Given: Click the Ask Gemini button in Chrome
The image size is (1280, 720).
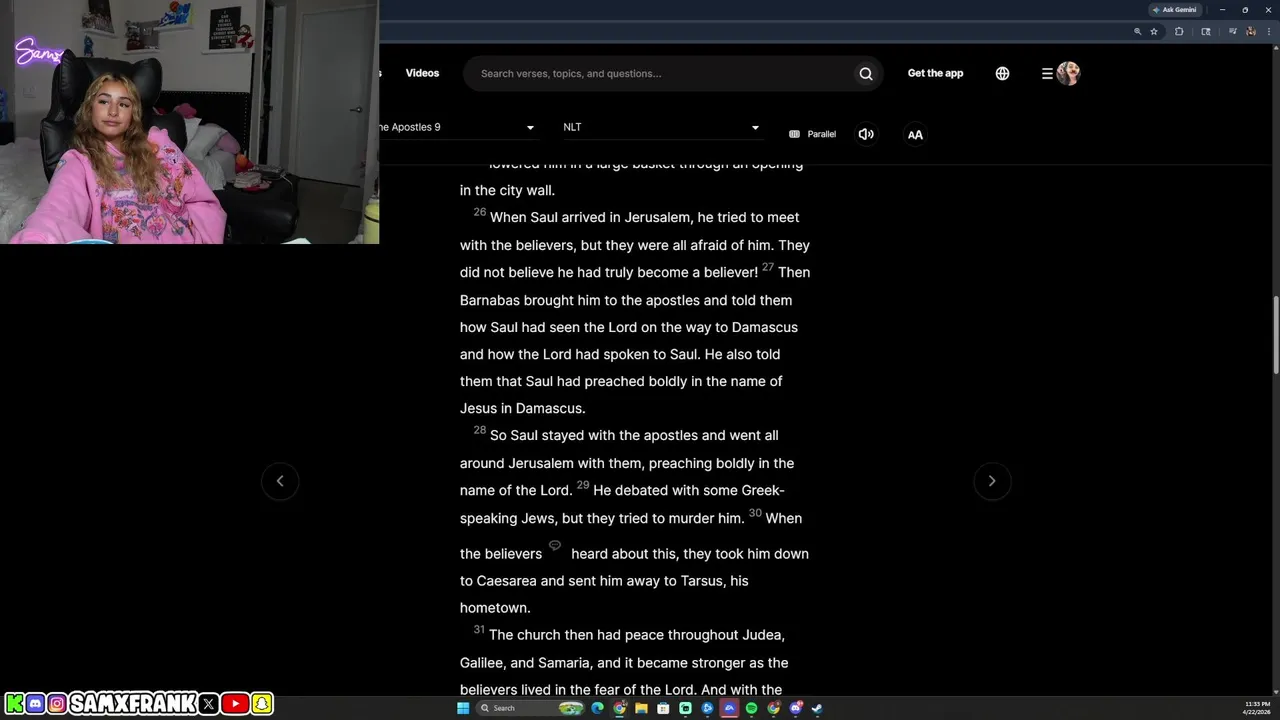Looking at the screenshot, I should (1175, 10).
